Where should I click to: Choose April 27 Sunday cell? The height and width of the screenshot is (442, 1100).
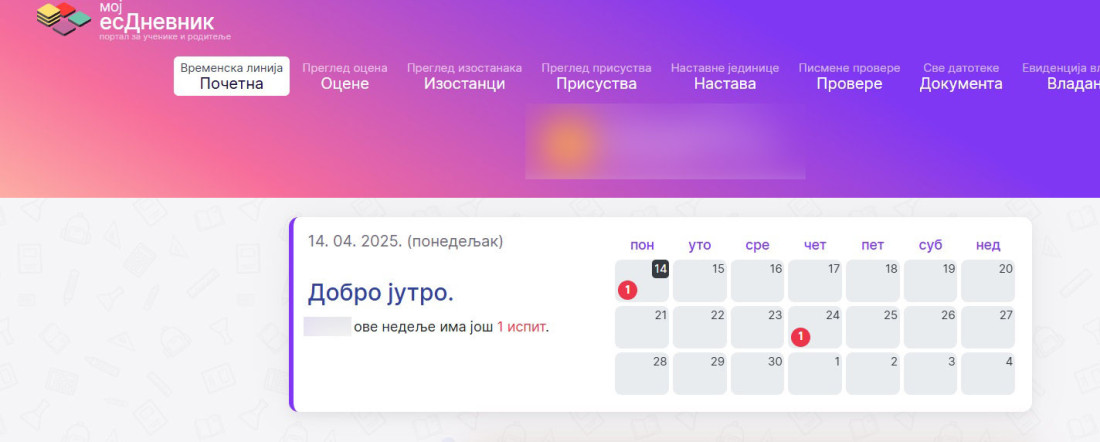click(988, 327)
